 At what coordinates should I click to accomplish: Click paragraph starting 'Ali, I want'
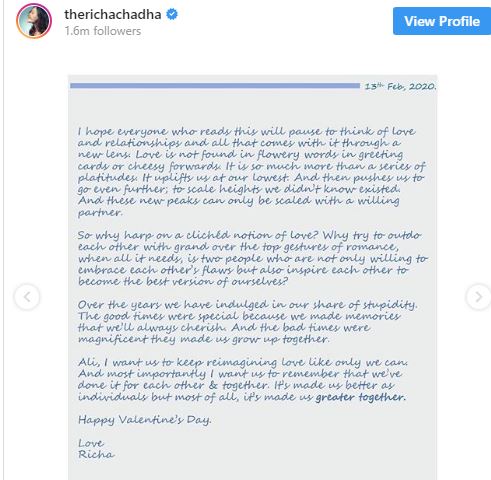243,380
